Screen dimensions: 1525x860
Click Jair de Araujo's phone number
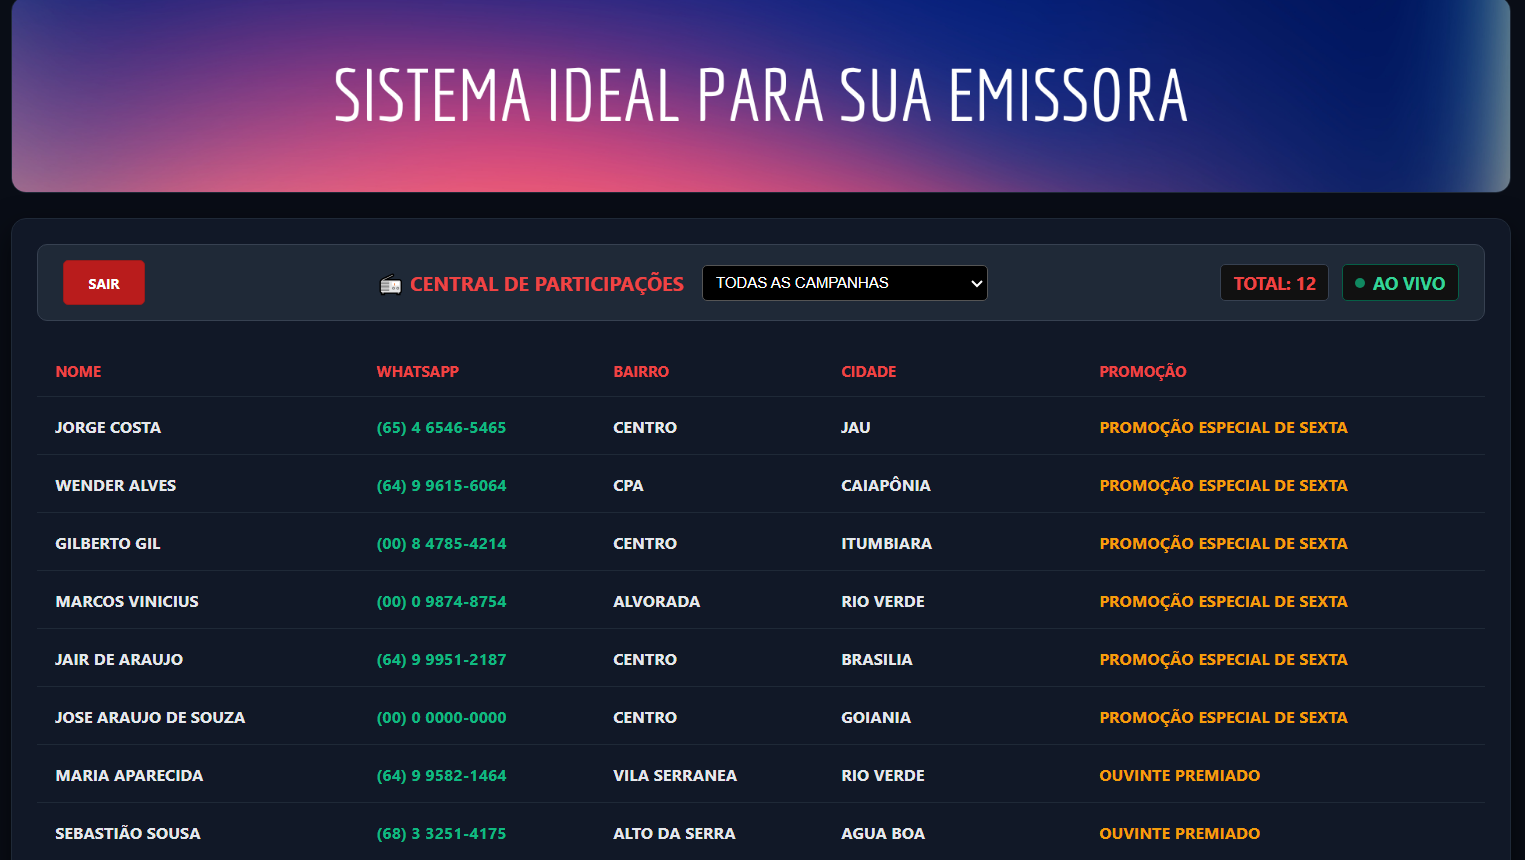(441, 659)
